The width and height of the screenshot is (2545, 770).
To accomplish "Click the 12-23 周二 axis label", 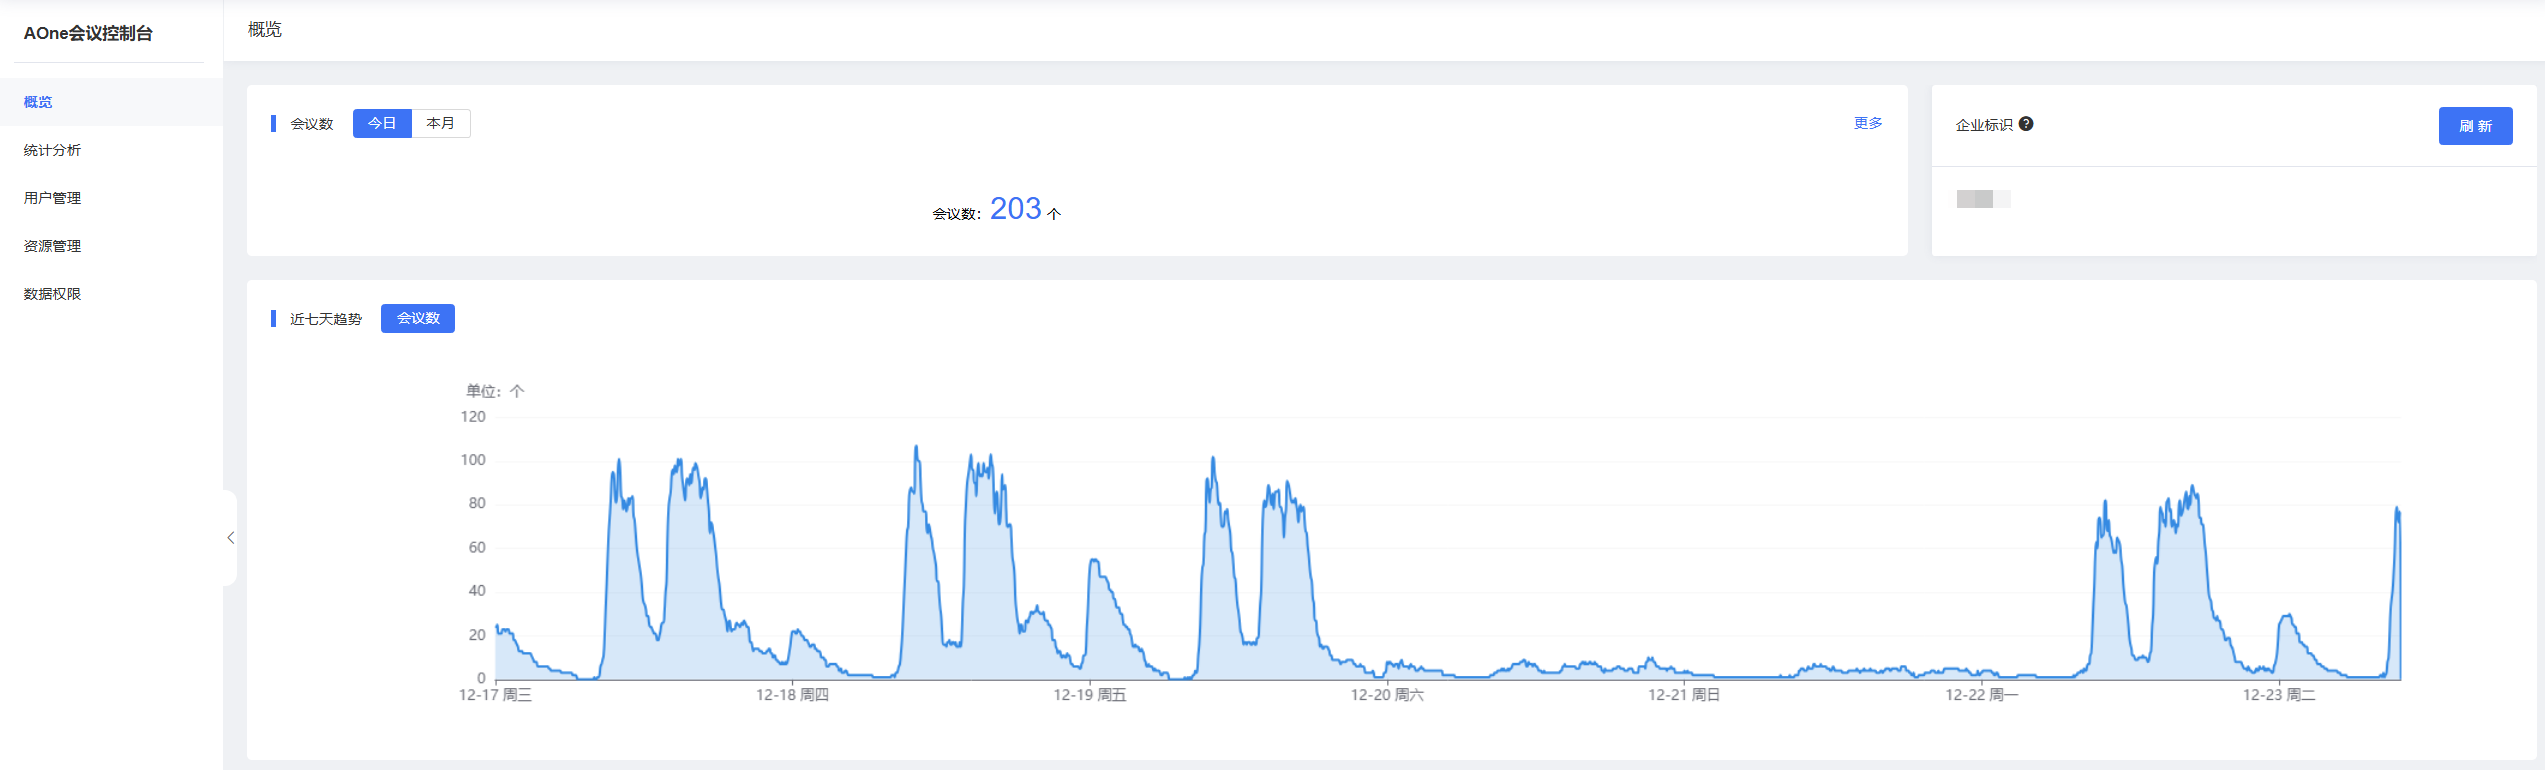I will [2279, 695].
